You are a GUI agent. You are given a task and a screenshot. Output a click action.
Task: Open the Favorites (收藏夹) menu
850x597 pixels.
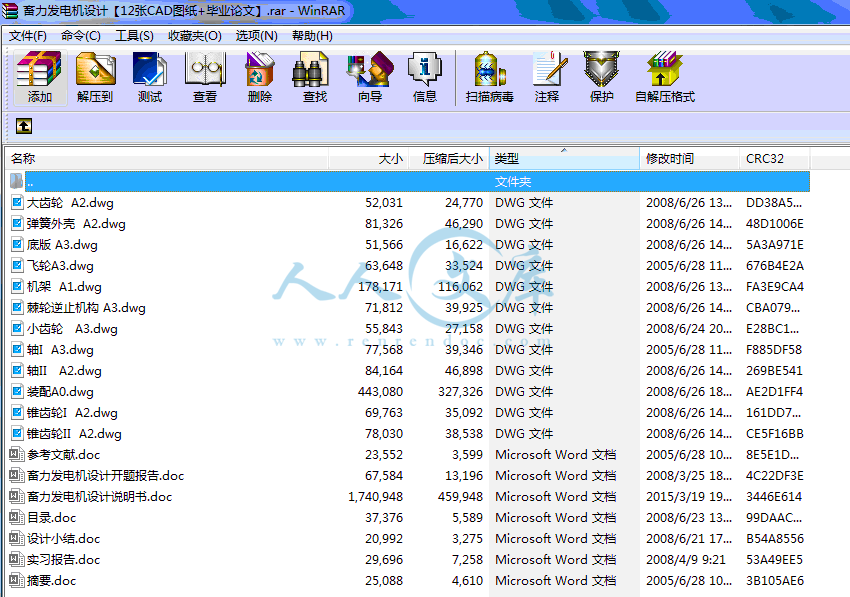tap(195, 36)
